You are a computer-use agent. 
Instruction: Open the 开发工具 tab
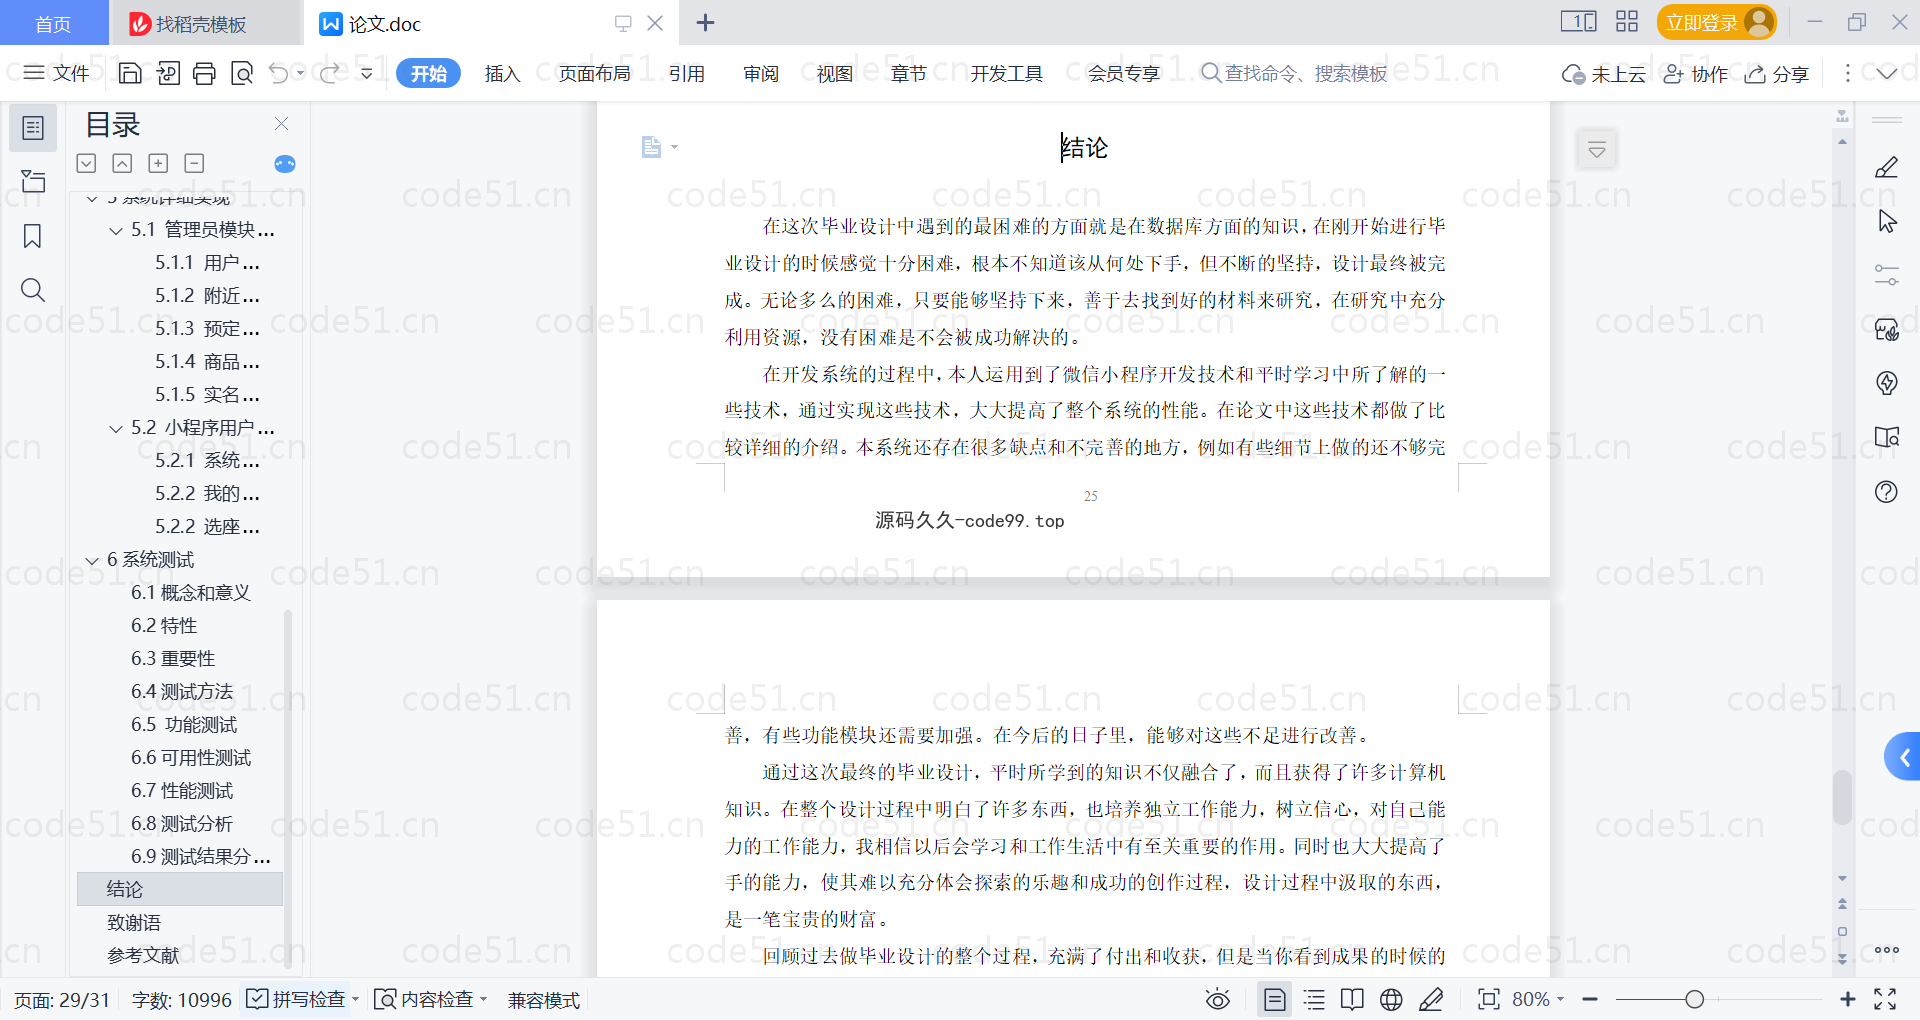pyautogui.click(x=1006, y=73)
